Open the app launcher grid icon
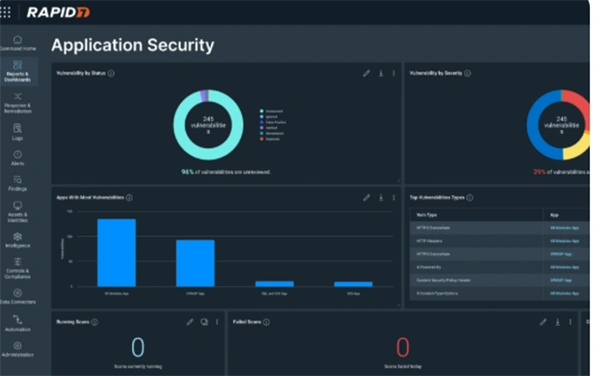The height and width of the screenshot is (376, 600). (5, 12)
